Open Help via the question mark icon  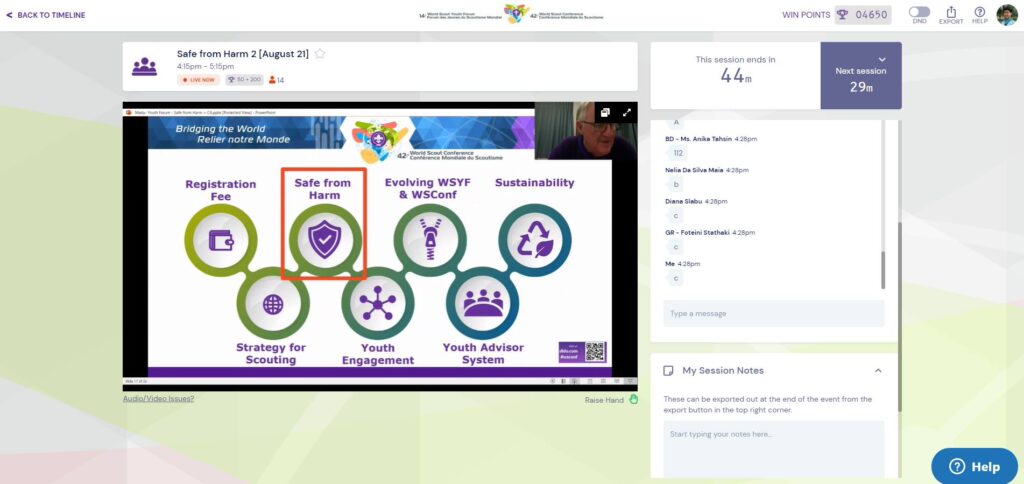(979, 13)
